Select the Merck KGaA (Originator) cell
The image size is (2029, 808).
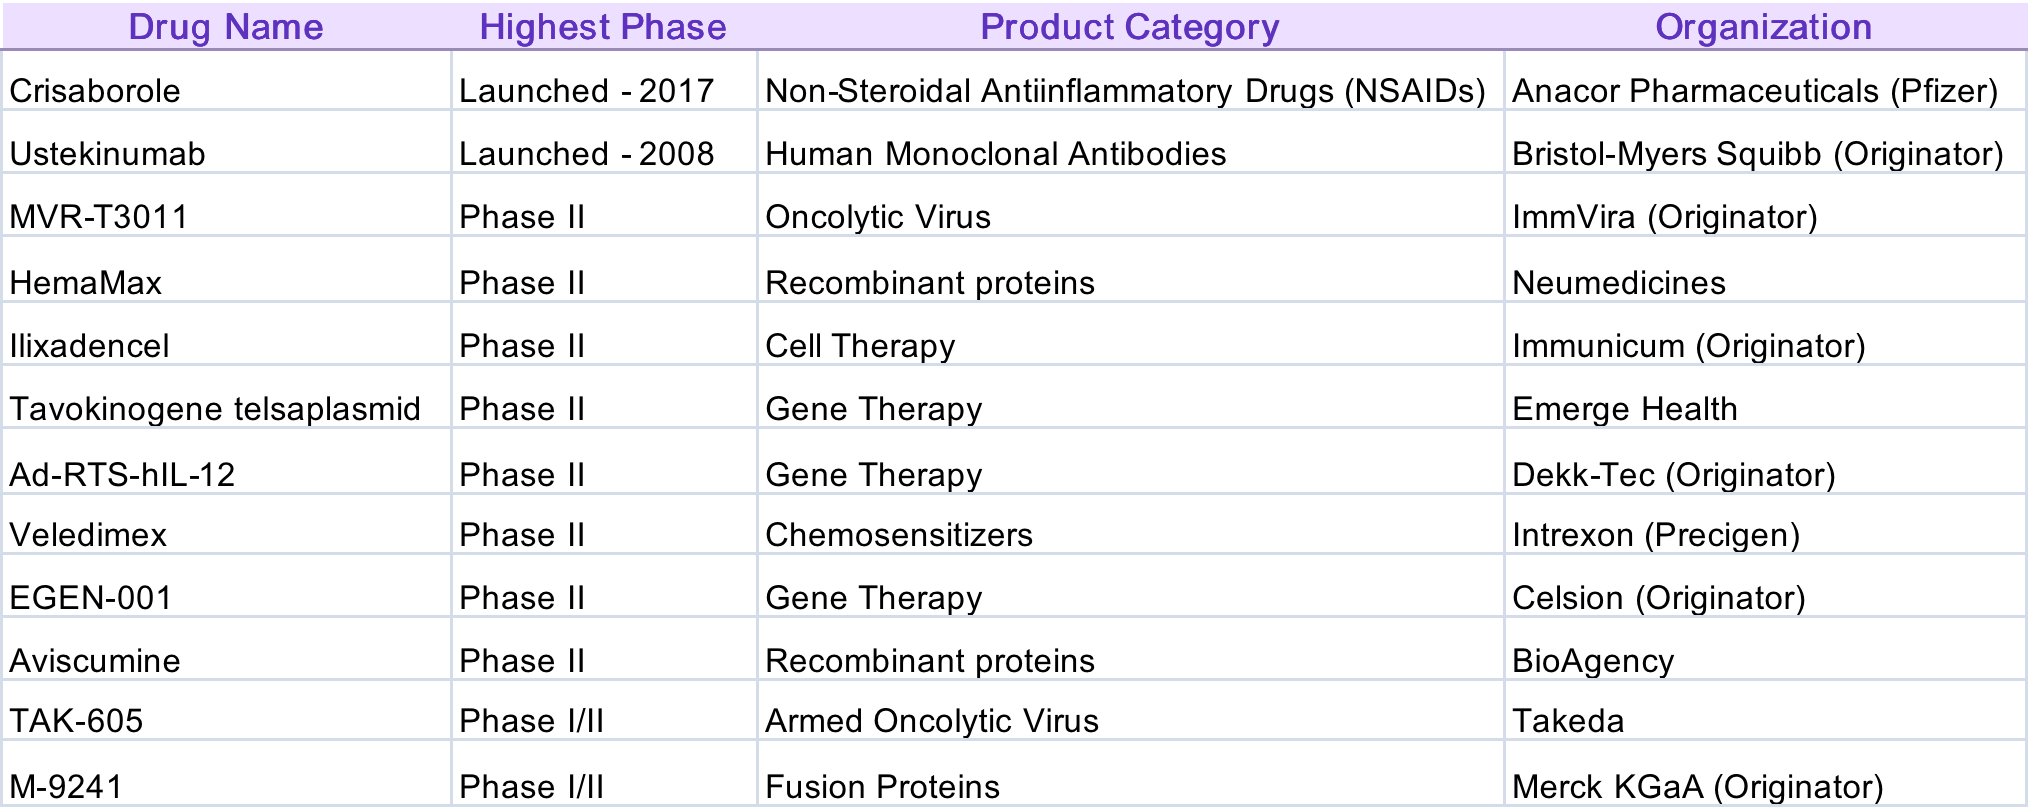point(1698,787)
